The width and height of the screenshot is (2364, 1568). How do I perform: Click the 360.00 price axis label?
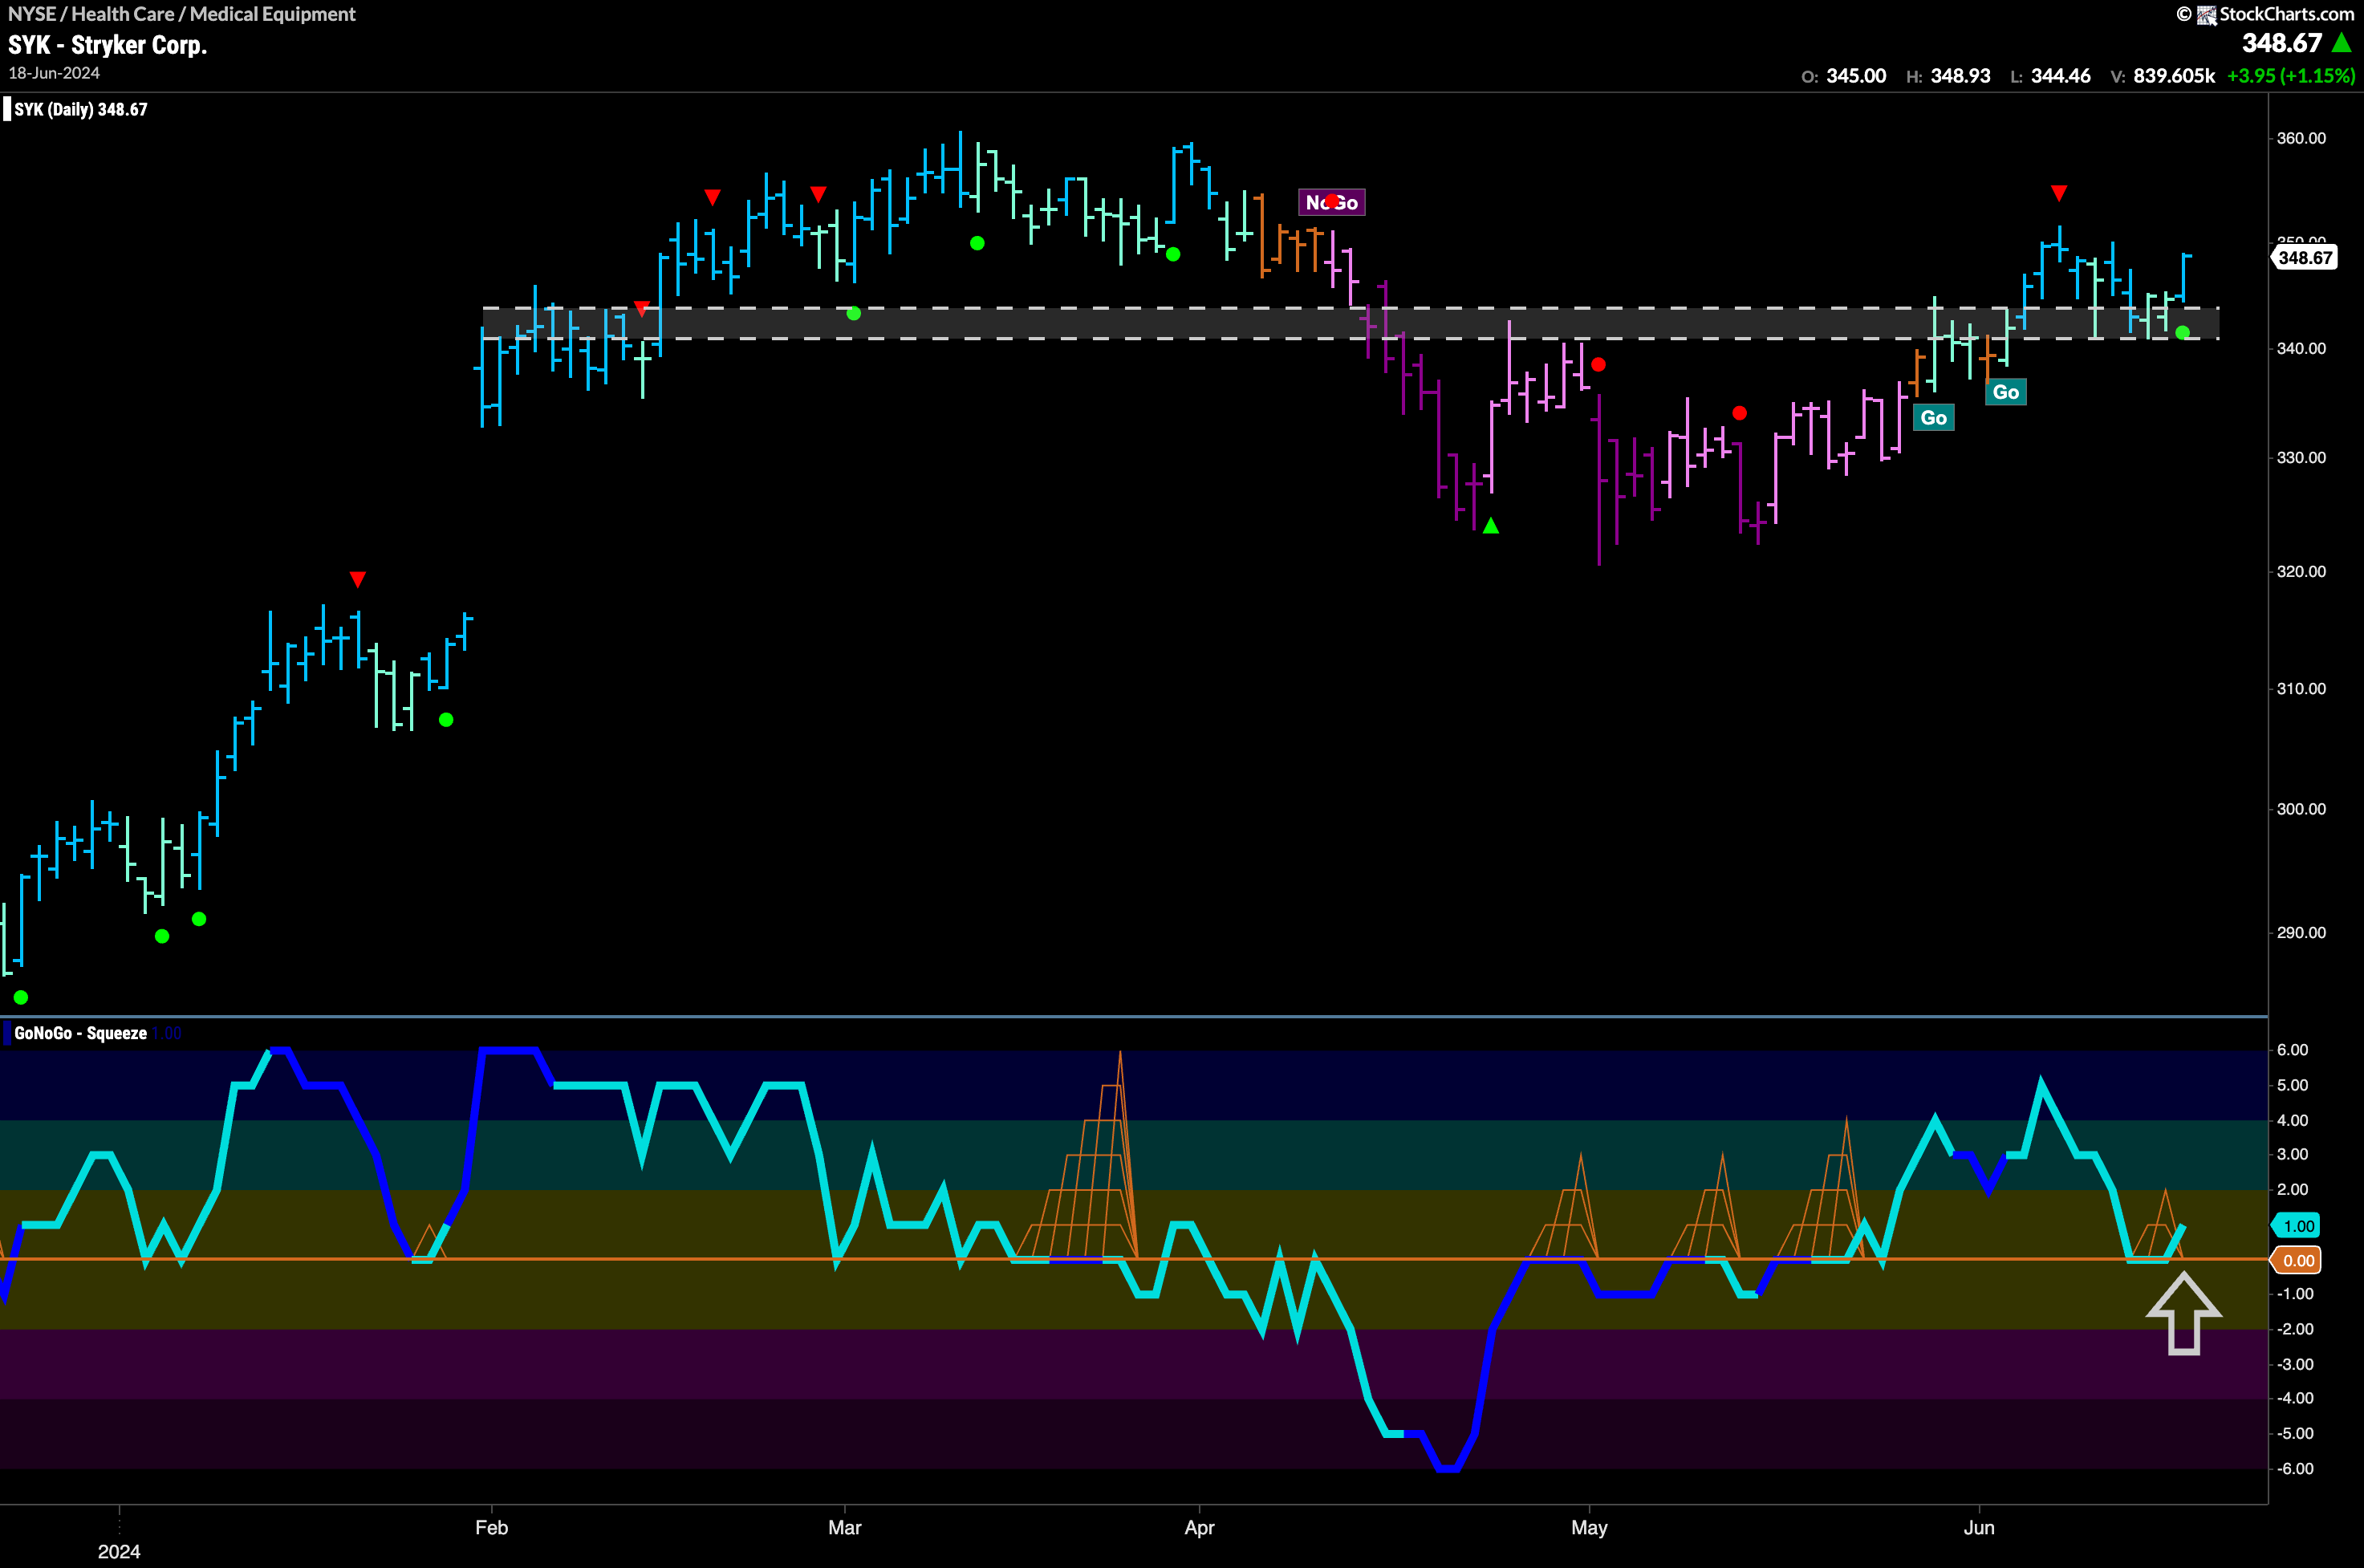coord(2301,138)
